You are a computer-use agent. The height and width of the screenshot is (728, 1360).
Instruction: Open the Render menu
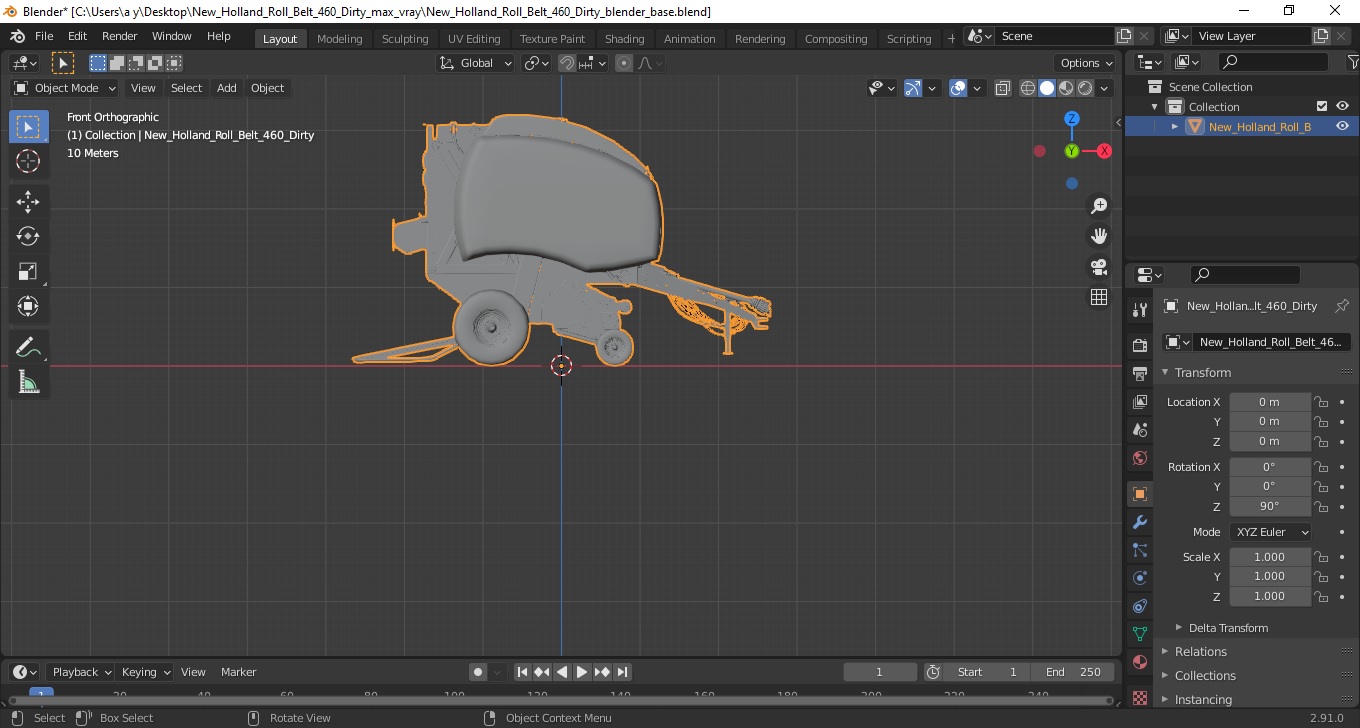tap(119, 36)
